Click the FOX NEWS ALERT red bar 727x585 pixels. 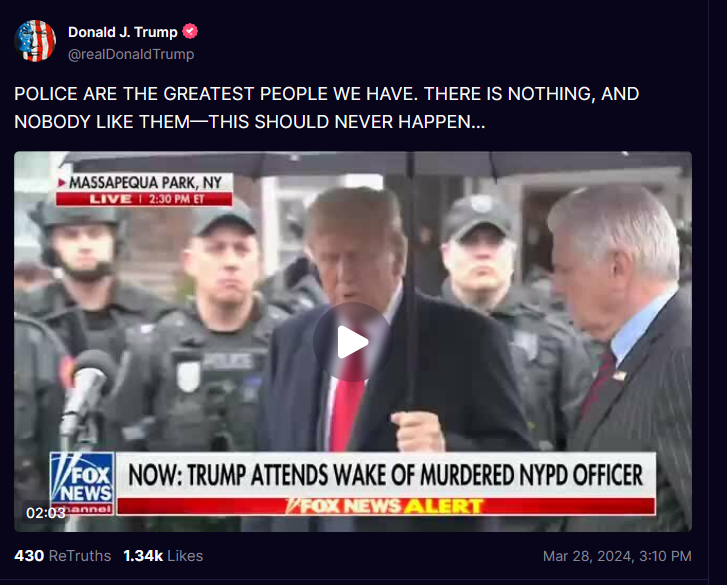tap(386, 506)
